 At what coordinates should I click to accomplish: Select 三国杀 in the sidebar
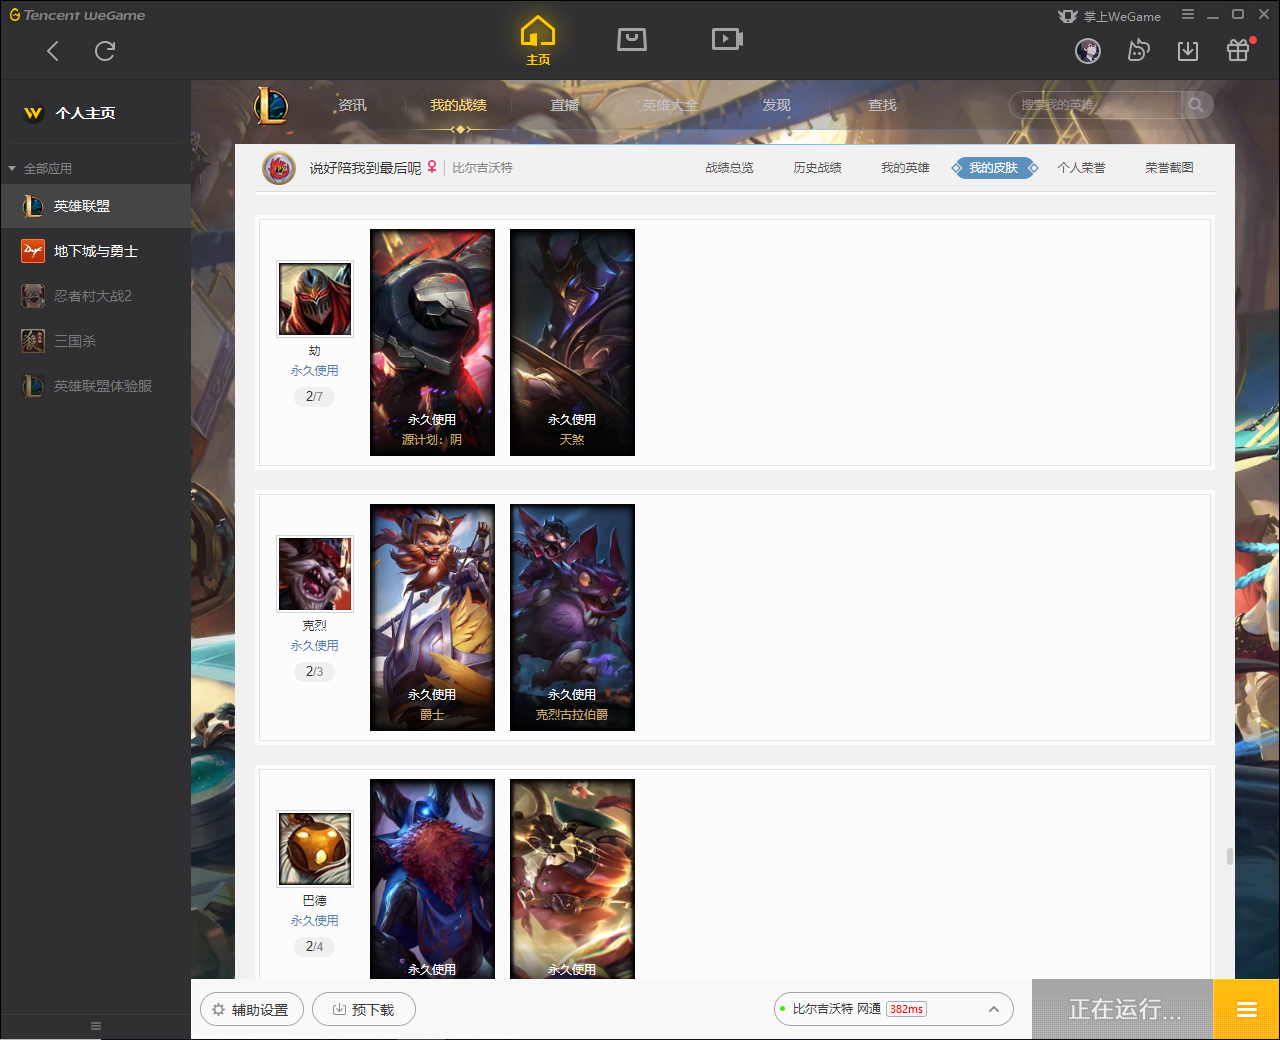[96, 341]
